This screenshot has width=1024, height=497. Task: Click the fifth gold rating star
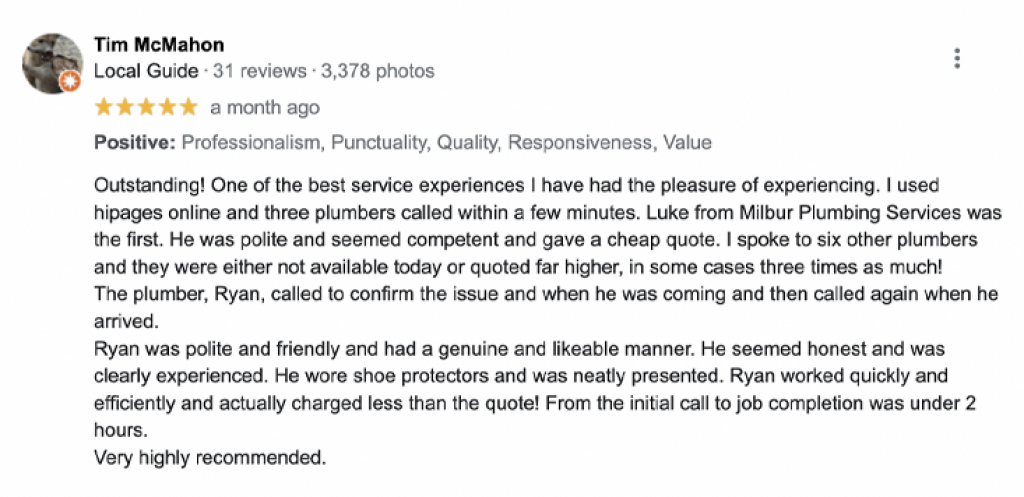click(189, 108)
